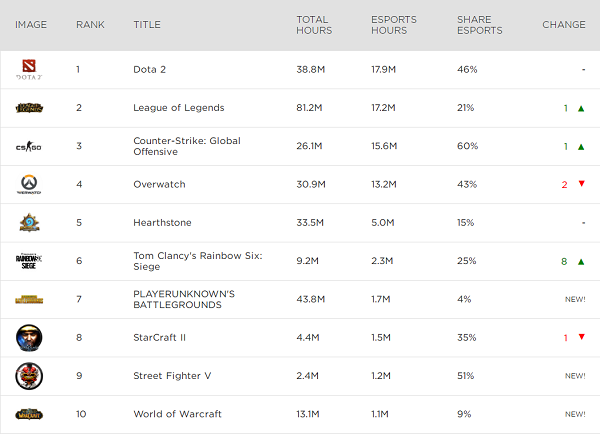Select the League of Legends title
600x435 pixels.
(x=179, y=108)
